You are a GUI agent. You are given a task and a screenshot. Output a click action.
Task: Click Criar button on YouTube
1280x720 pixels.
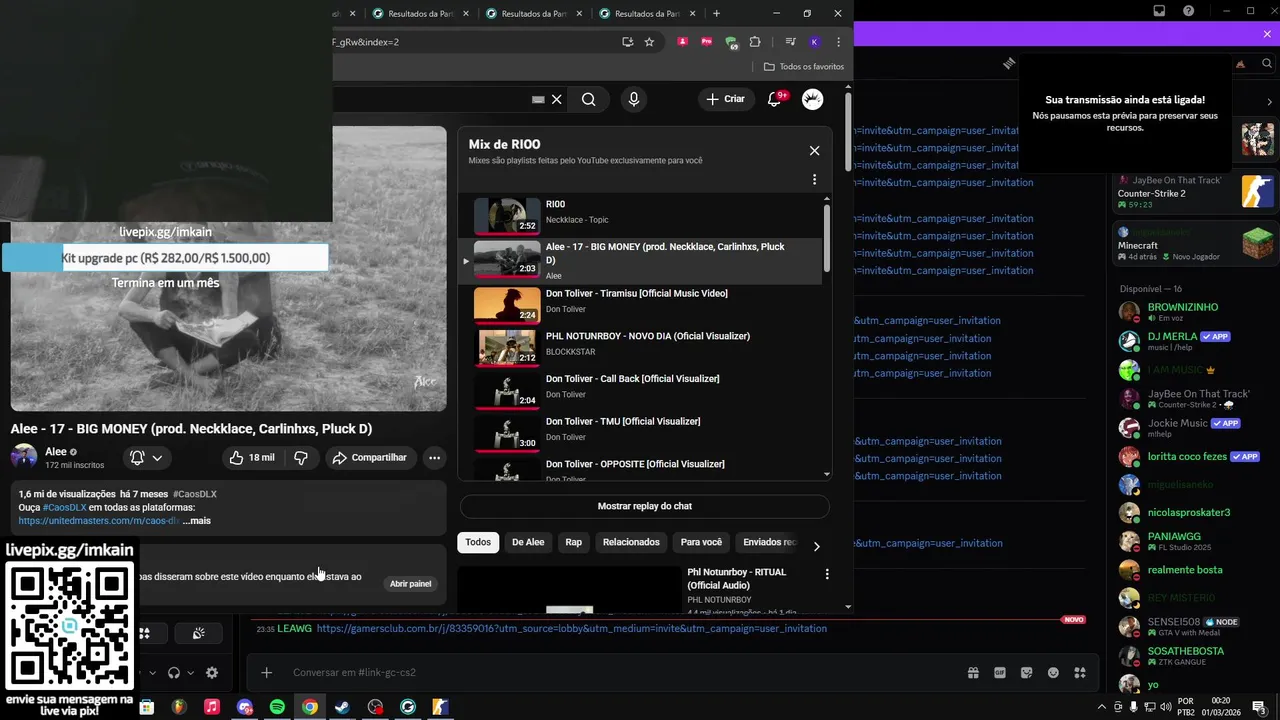[725, 99]
